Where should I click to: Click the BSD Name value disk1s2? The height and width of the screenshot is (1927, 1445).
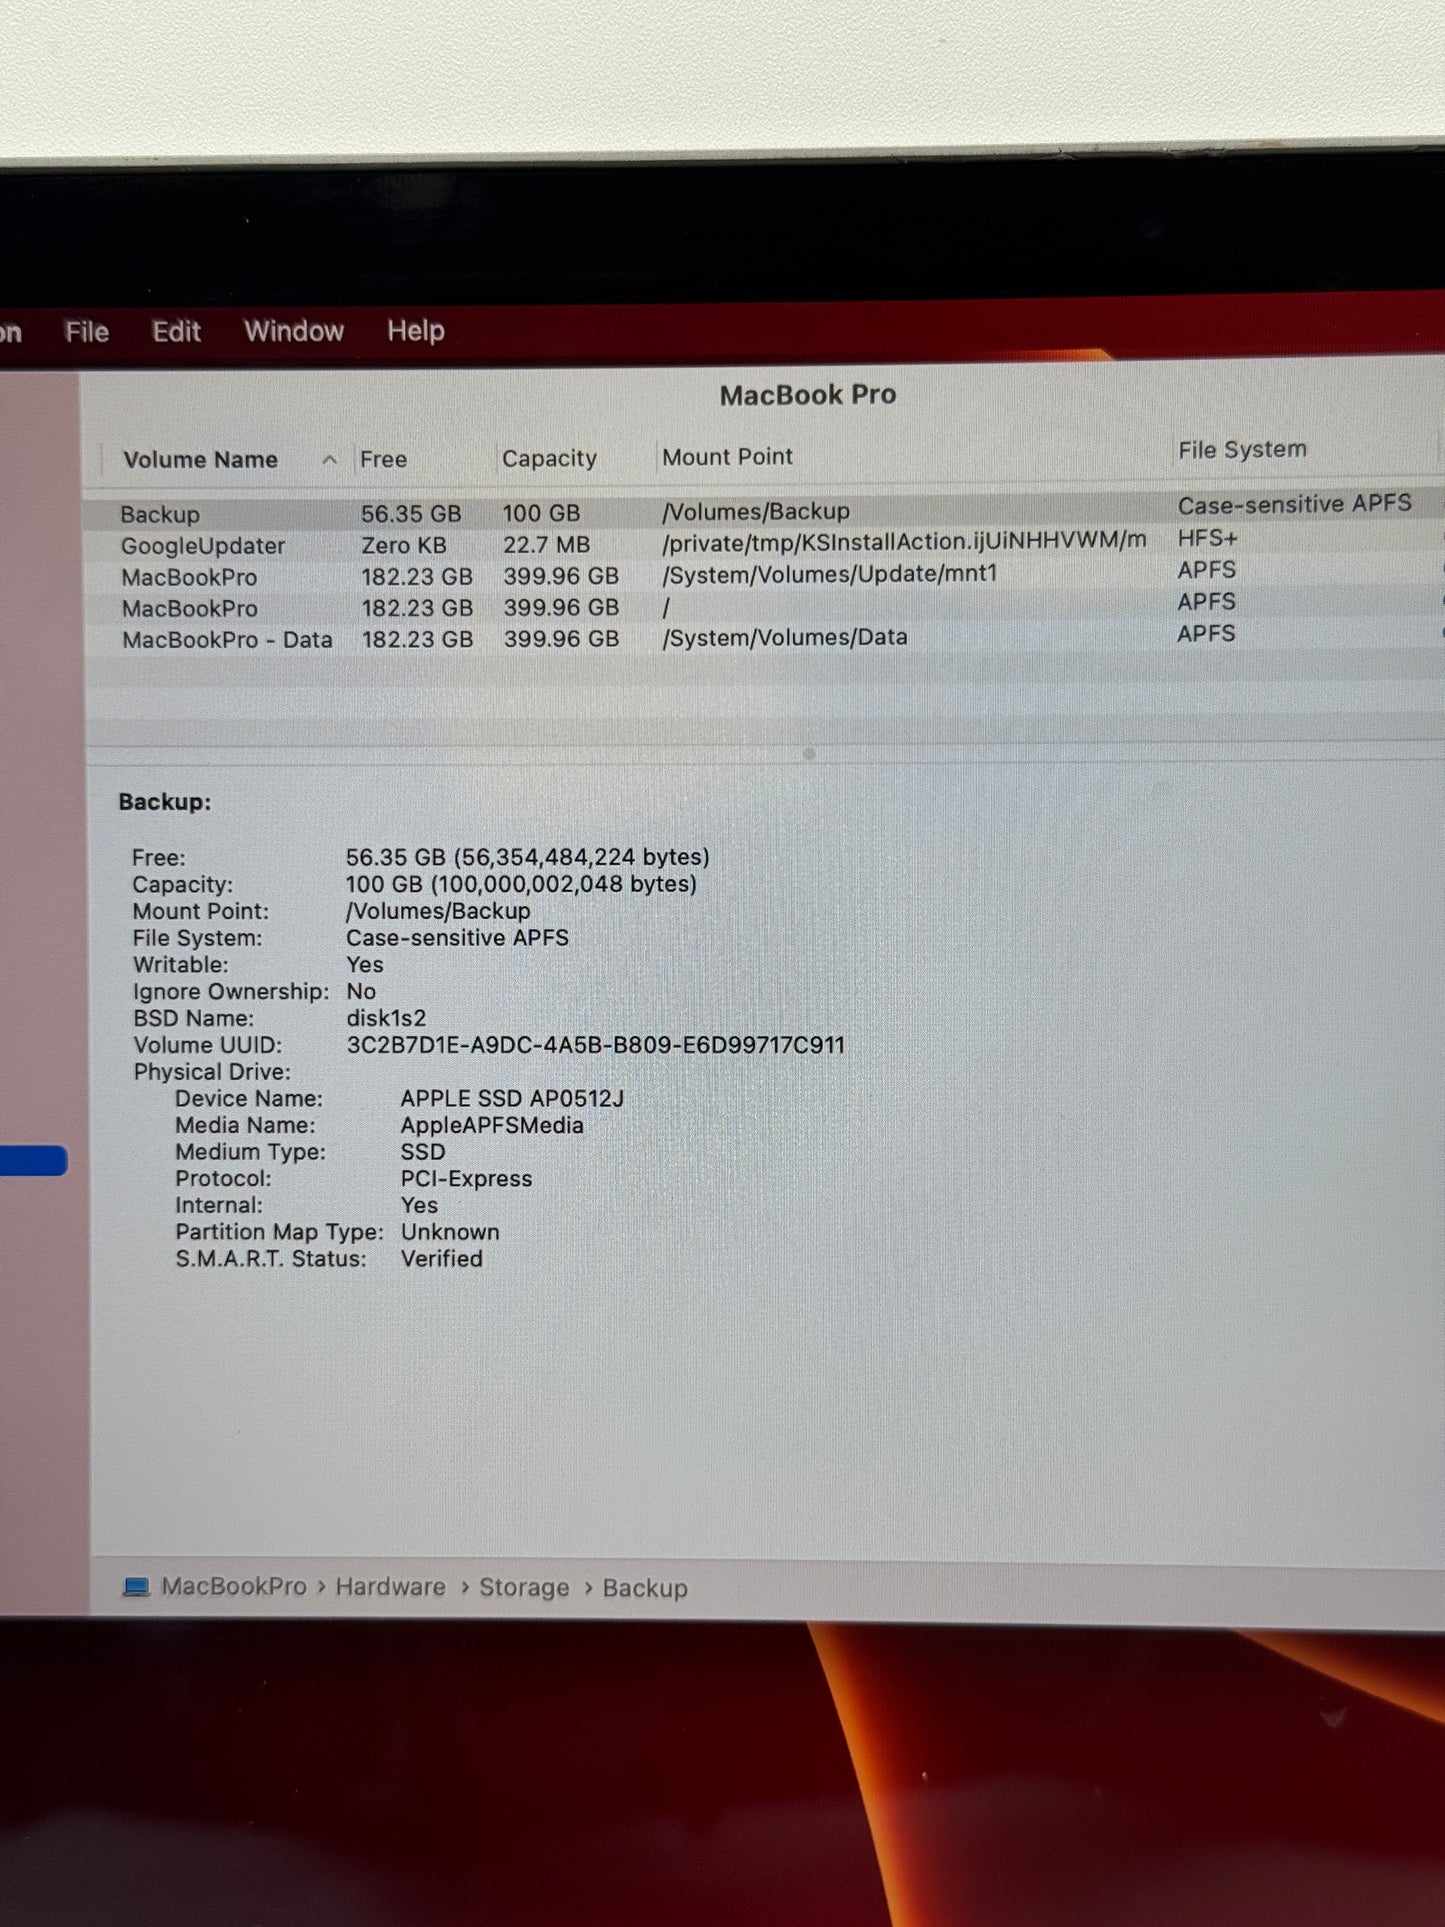tap(386, 1018)
